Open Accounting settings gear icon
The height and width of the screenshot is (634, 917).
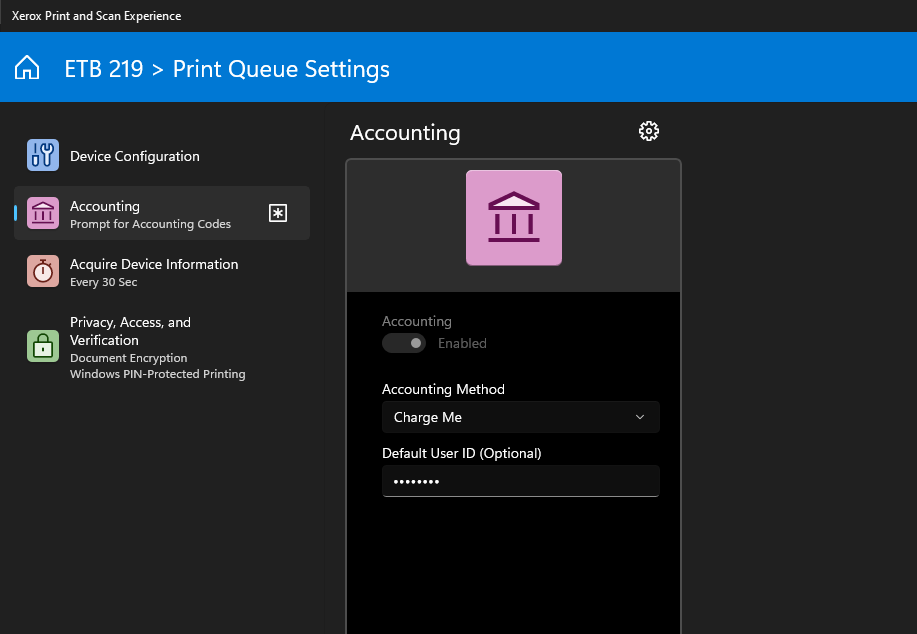pos(649,131)
